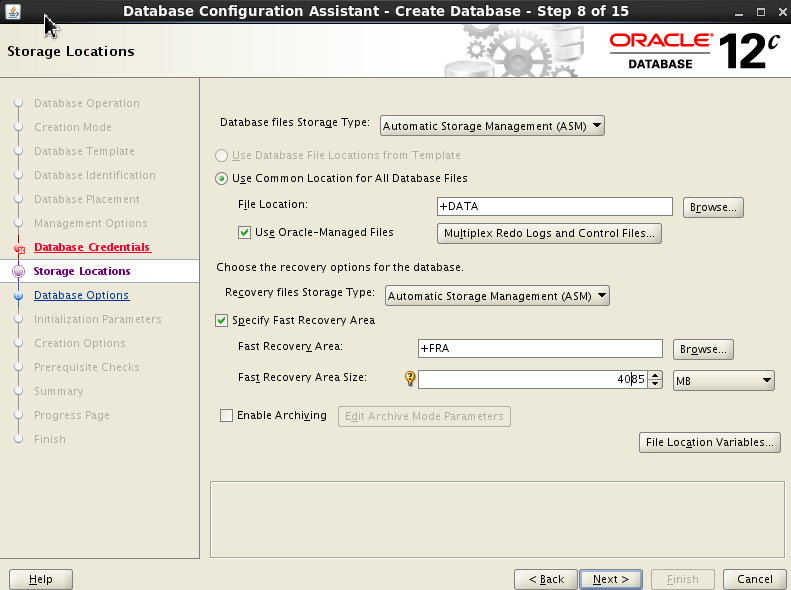The image size is (791, 590).
Task: Click Edit Archive Mode Parameters button
Action: (x=424, y=417)
